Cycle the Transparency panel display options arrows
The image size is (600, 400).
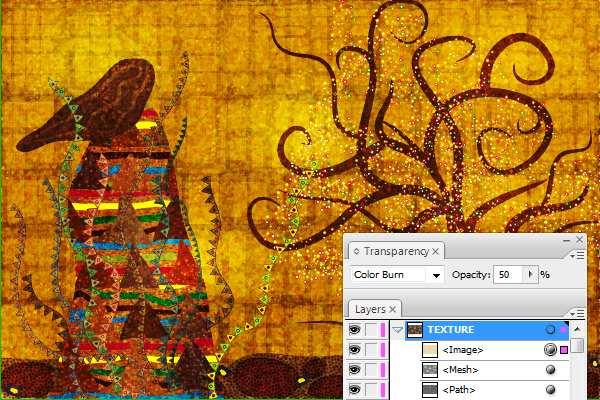click(356, 251)
